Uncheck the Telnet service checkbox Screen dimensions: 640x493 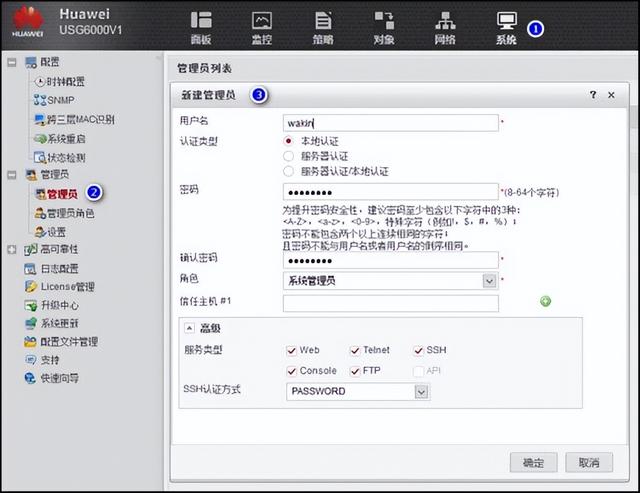(x=355, y=351)
